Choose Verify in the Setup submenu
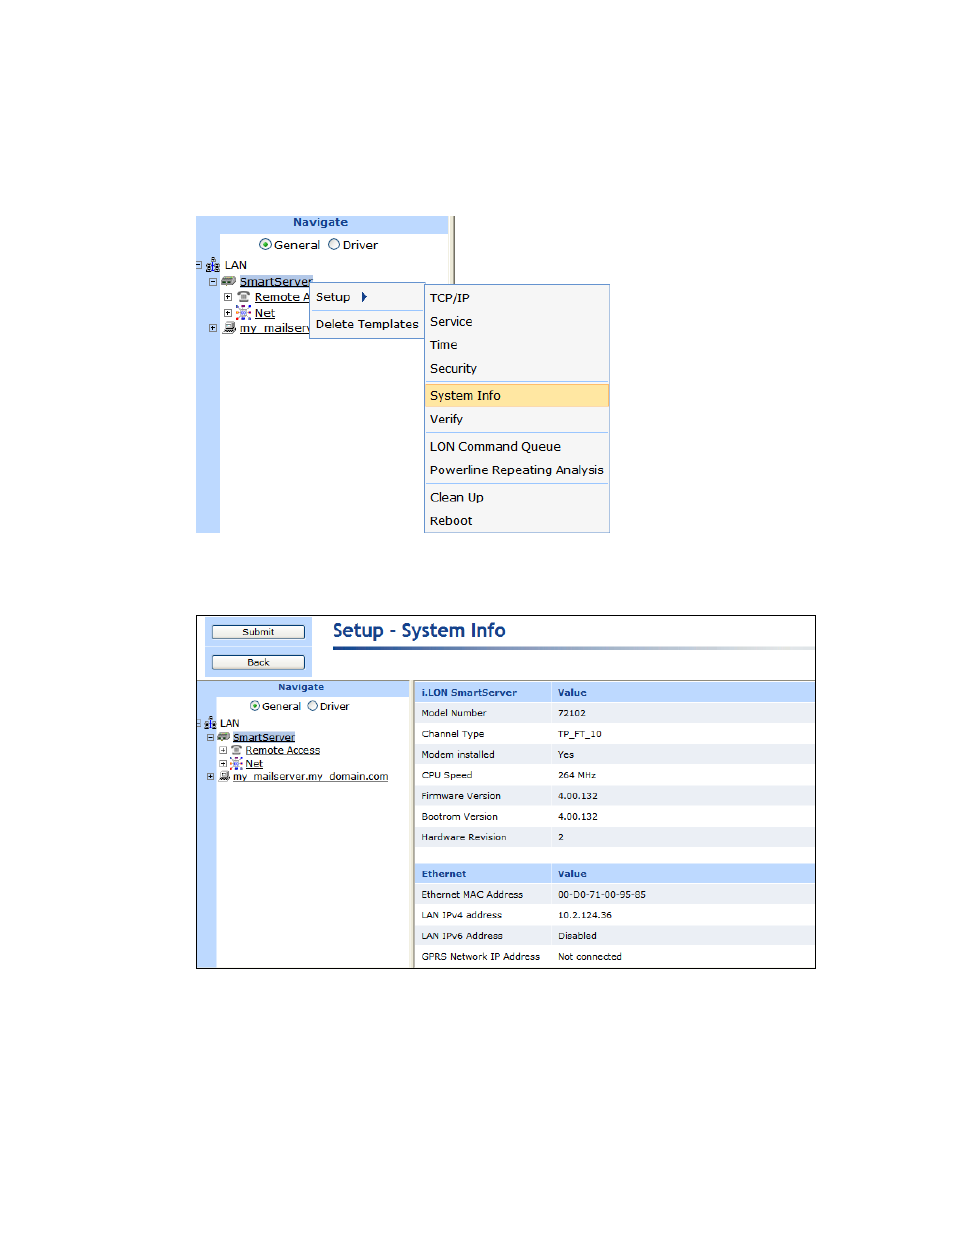The height and width of the screenshot is (1235, 954). [x=517, y=419]
